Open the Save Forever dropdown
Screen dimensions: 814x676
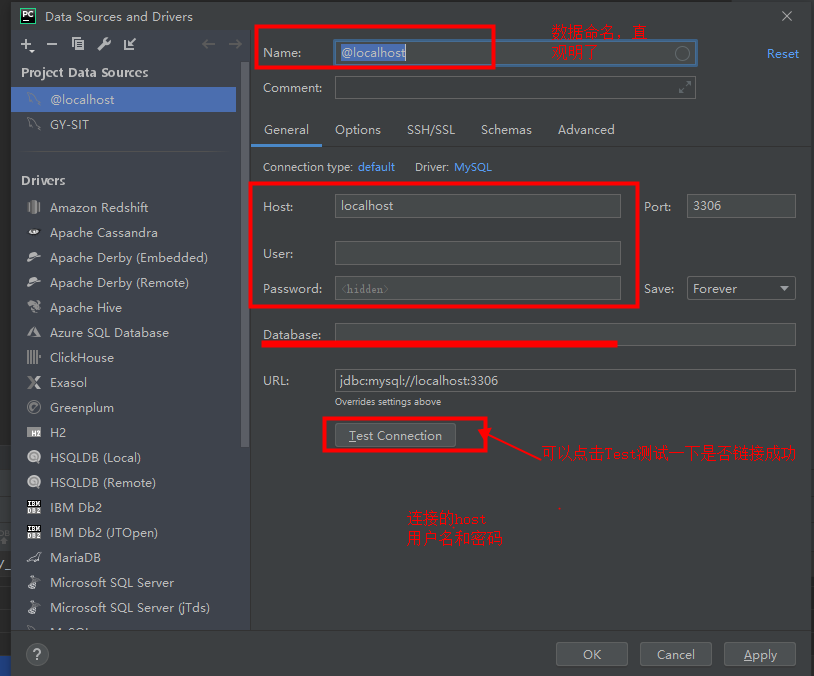click(x=740, y=288)
